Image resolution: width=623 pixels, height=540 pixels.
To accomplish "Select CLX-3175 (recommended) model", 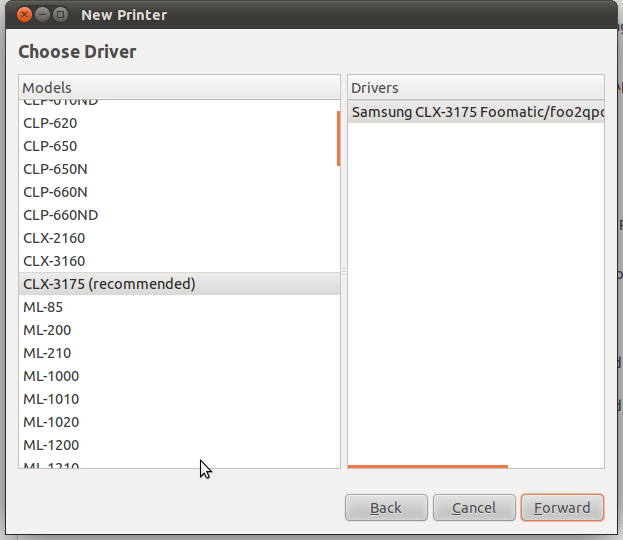I will coord(179,284).
